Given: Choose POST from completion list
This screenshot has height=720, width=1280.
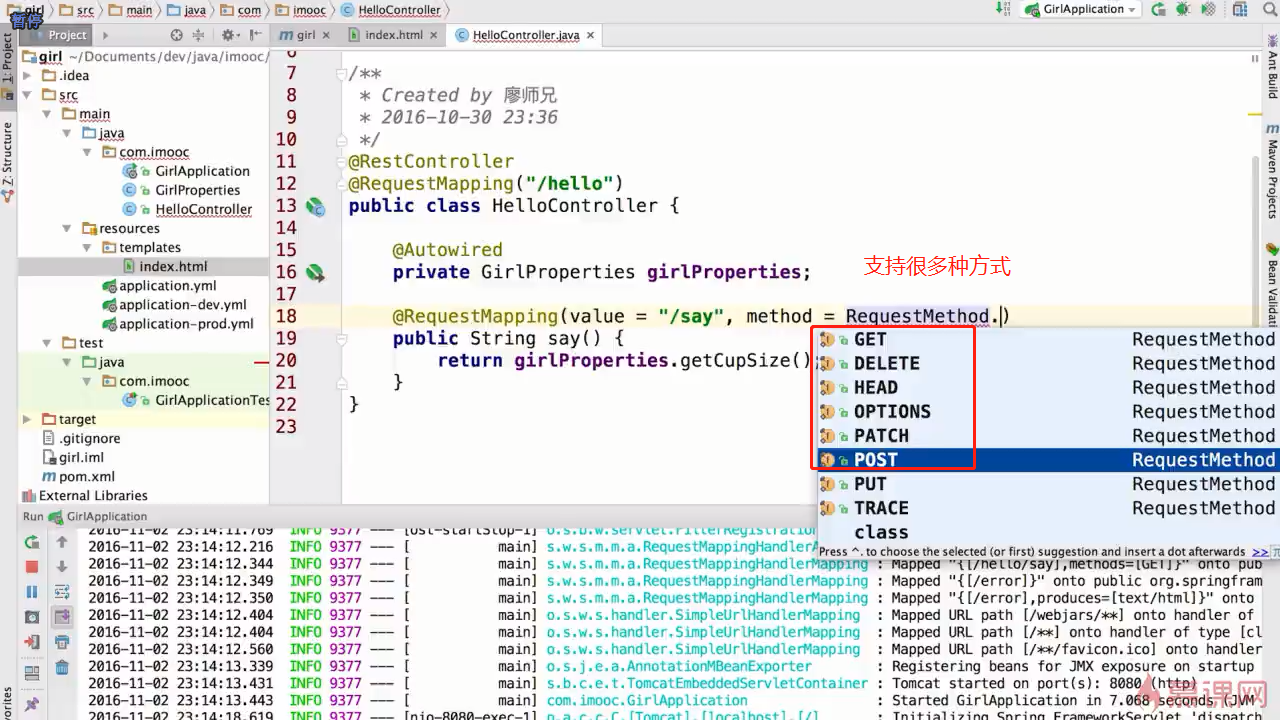Looking at the screenshot, I should click(x=1048, y=460).
